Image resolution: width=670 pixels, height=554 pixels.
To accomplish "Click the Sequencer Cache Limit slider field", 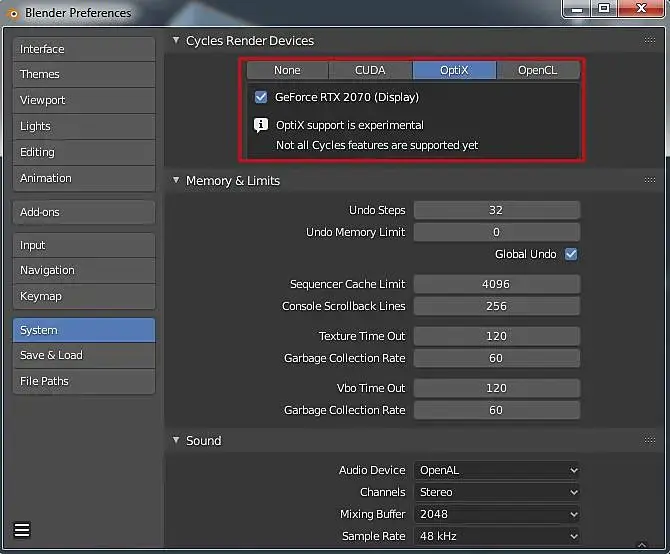I will [x=497, y=284].
